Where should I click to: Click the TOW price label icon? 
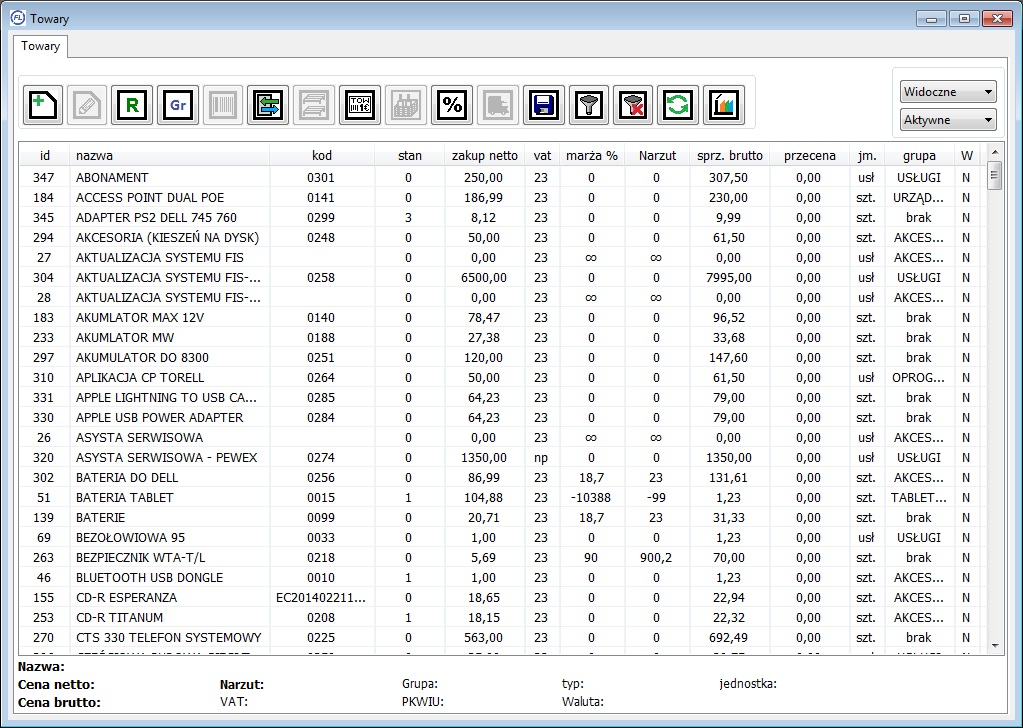click(x=359, y=104)
